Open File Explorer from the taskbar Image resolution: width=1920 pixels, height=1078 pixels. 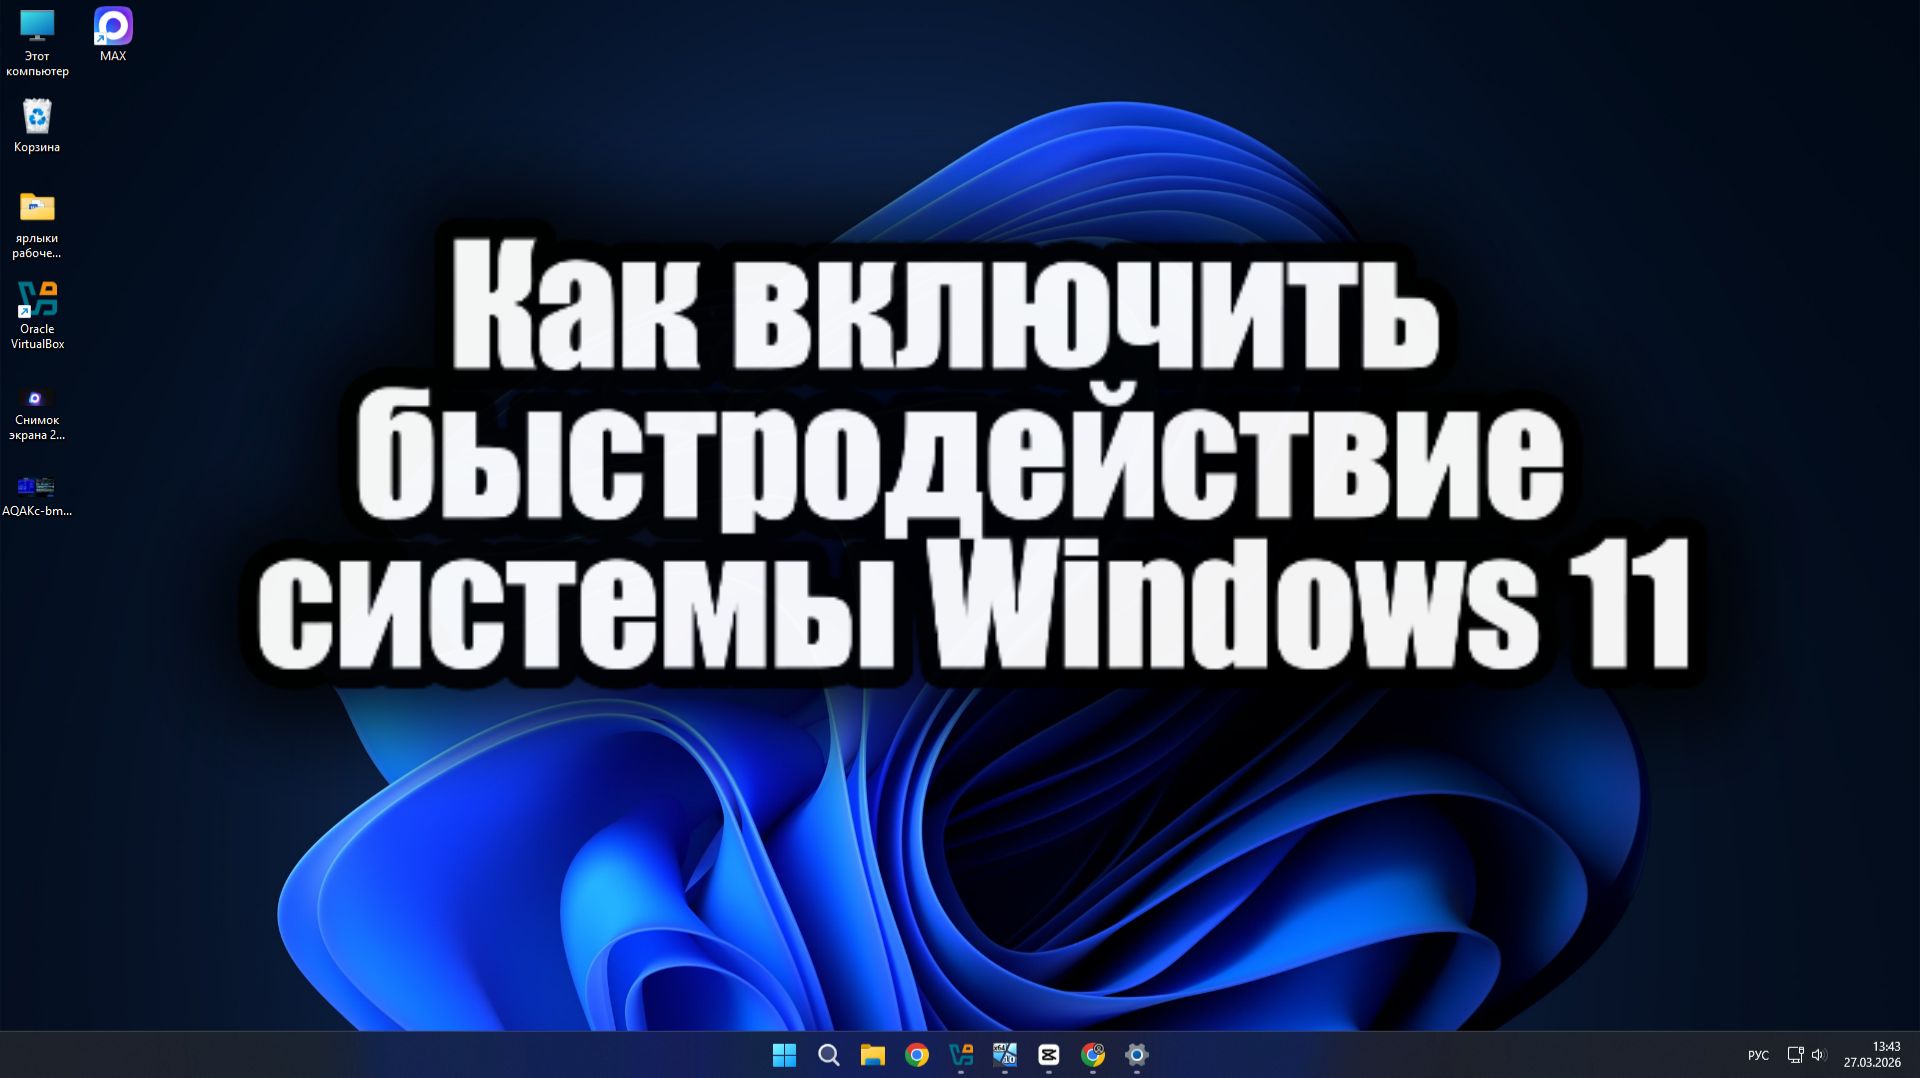pos(872,1054)
